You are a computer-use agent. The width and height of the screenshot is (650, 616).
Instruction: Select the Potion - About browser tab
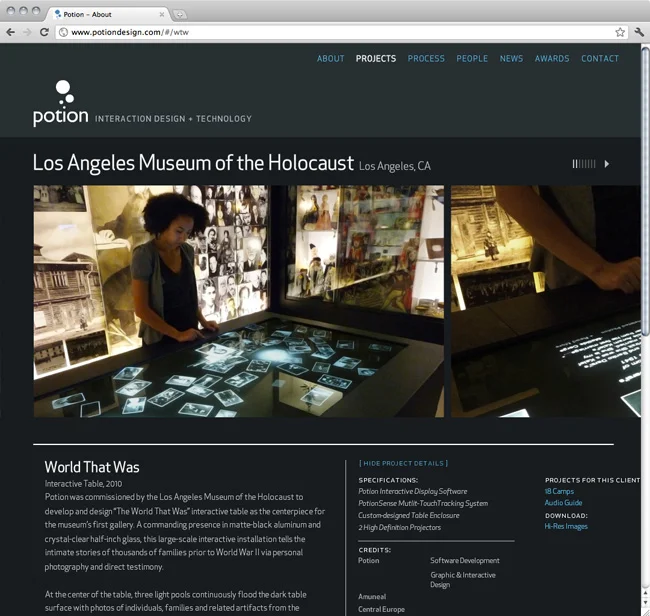coord(109,15)
